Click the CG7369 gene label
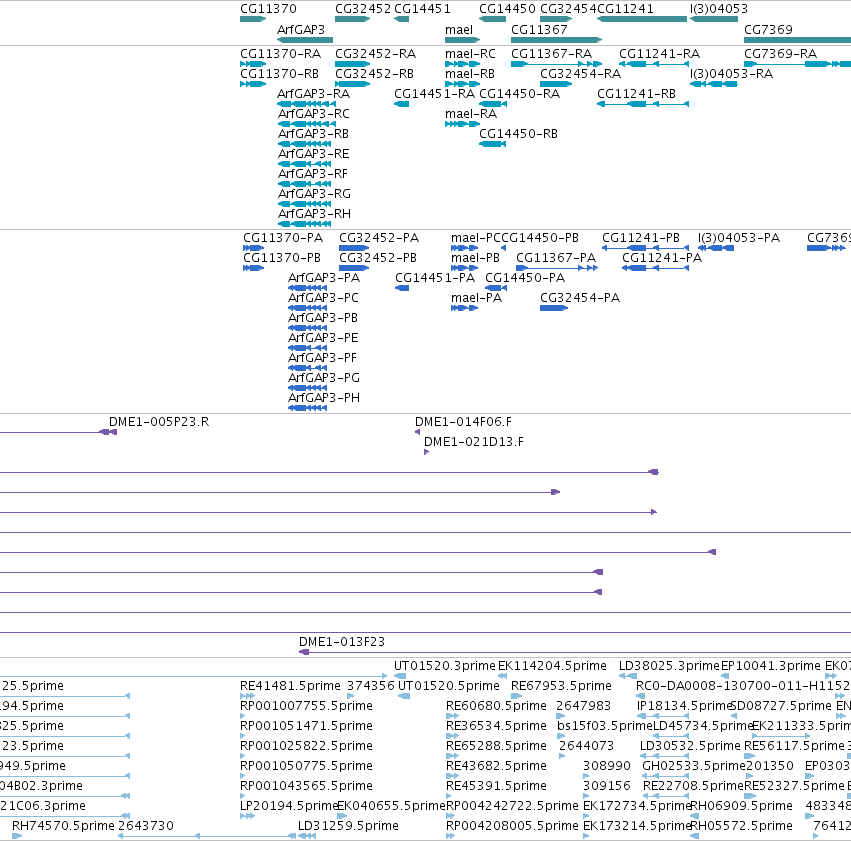 pyautogui.click(x=768, y=29)
